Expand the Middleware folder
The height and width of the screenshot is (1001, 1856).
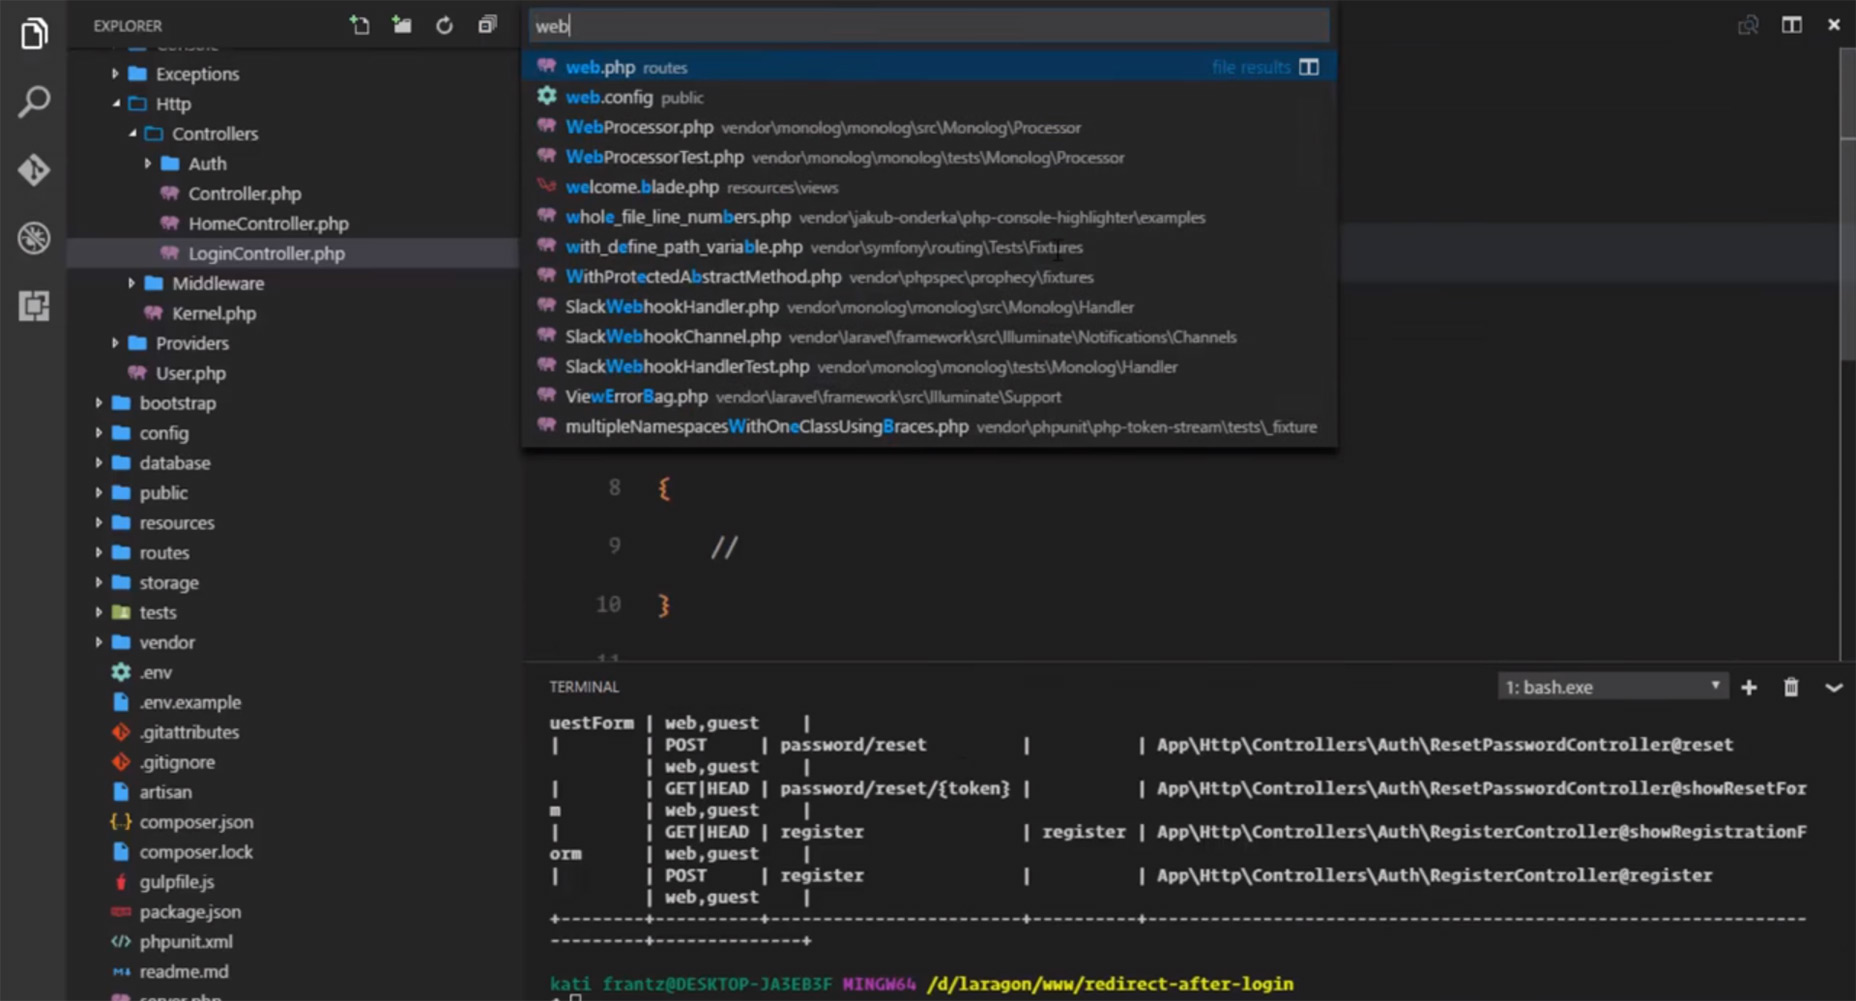pos(217,283)
